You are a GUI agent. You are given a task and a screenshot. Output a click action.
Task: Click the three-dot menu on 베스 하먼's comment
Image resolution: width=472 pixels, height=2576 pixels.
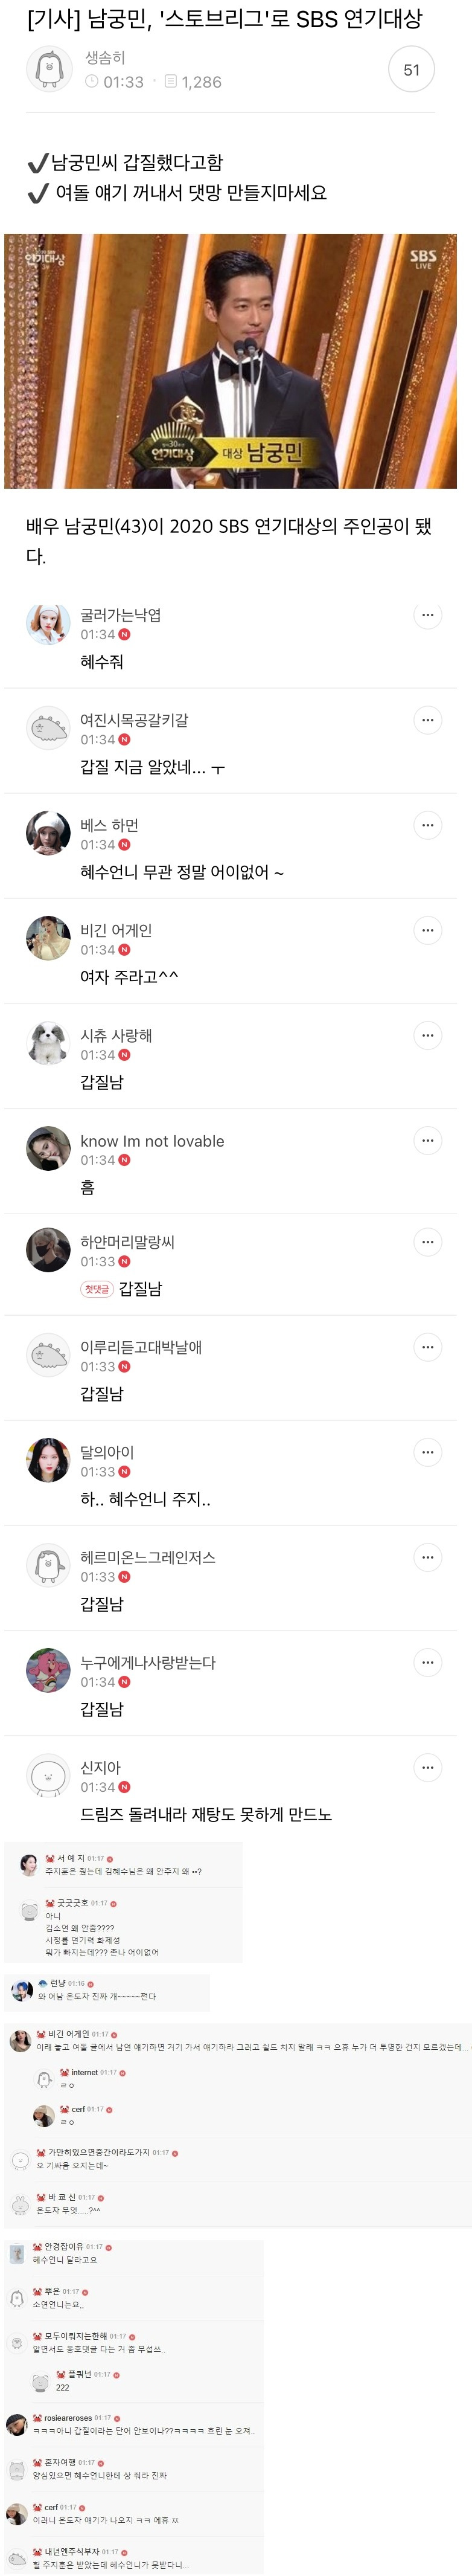pyautogui.click(x=427, y=825)
